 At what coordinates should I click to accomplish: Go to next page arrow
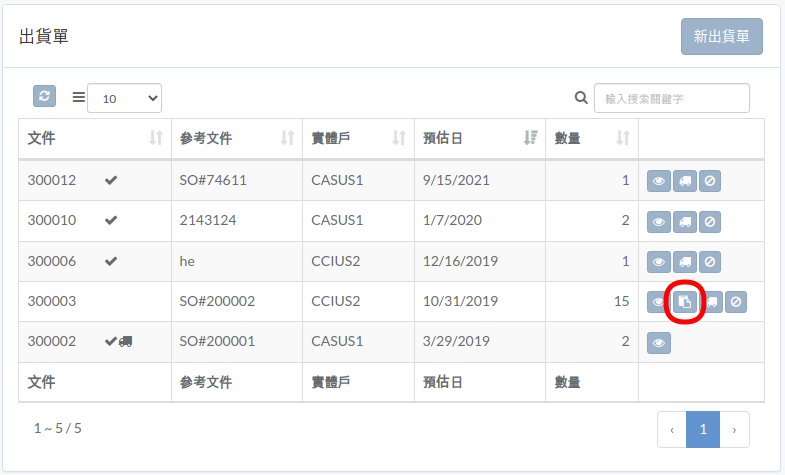[x=734, y=429]
